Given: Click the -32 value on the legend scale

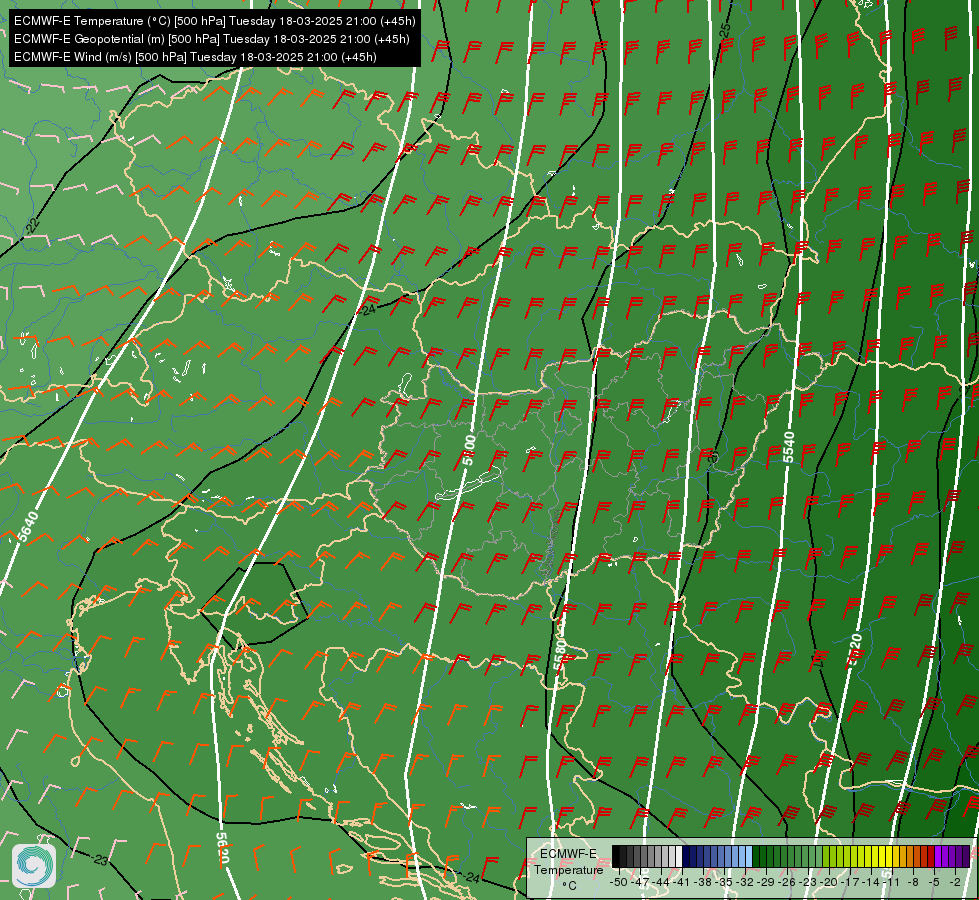Looking at the screenshot, I should click(745, 883).
